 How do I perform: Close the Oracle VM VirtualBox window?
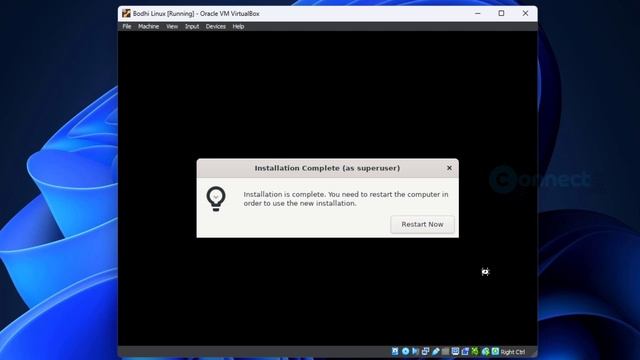525,13
